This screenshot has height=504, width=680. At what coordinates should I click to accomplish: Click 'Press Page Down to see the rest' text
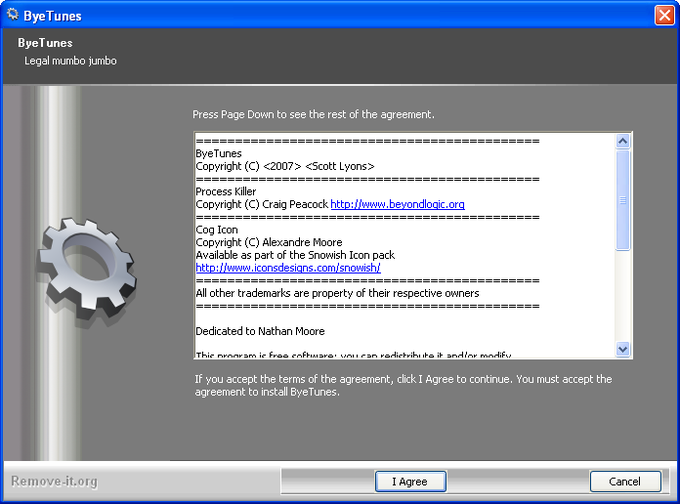tap(313, 115)
